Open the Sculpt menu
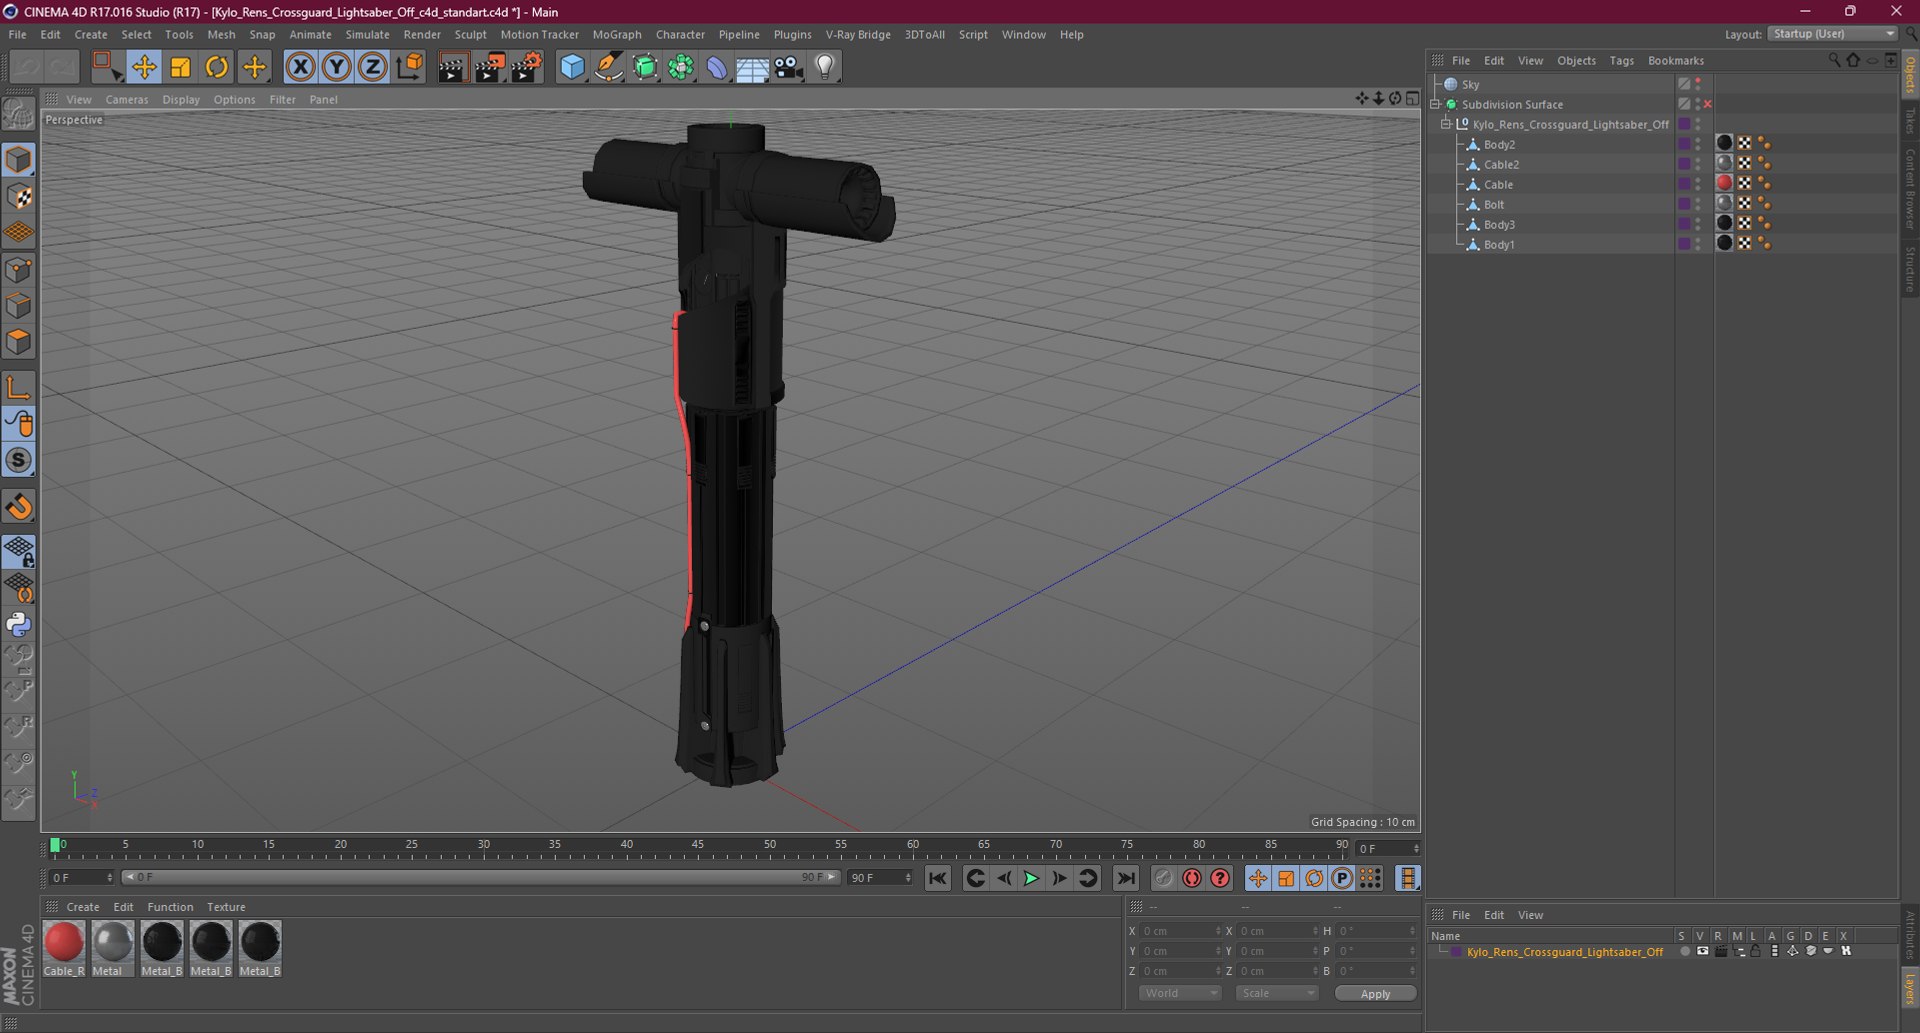 (x=470, y=34)
